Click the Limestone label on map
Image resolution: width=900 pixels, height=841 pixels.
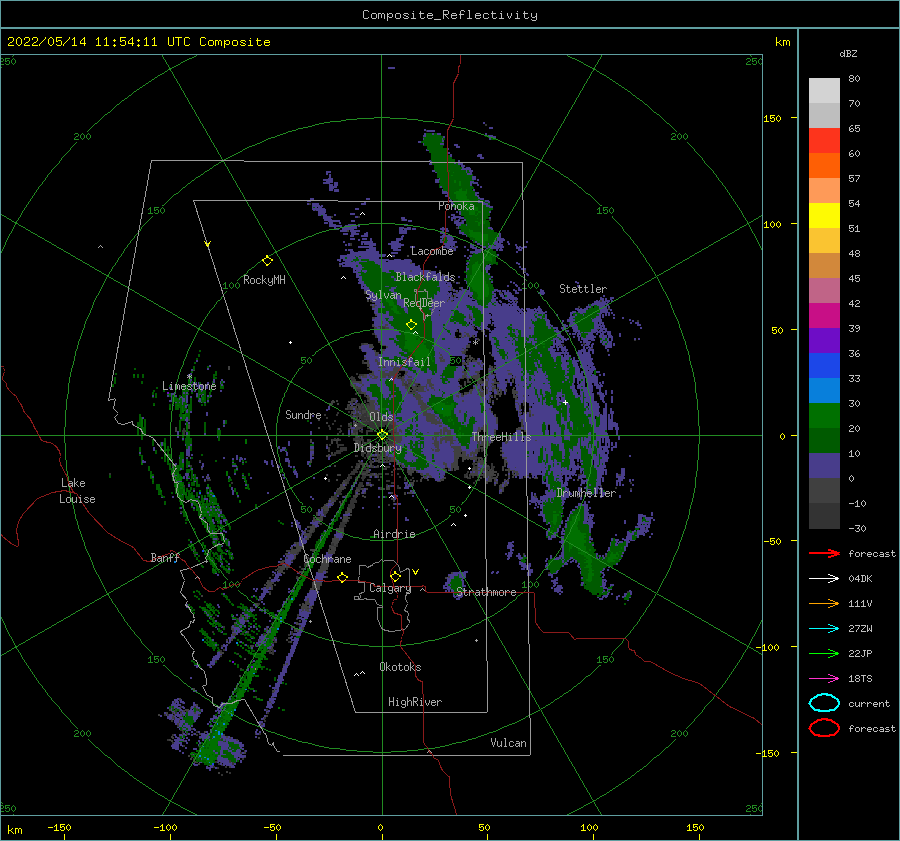click(189, 386)
